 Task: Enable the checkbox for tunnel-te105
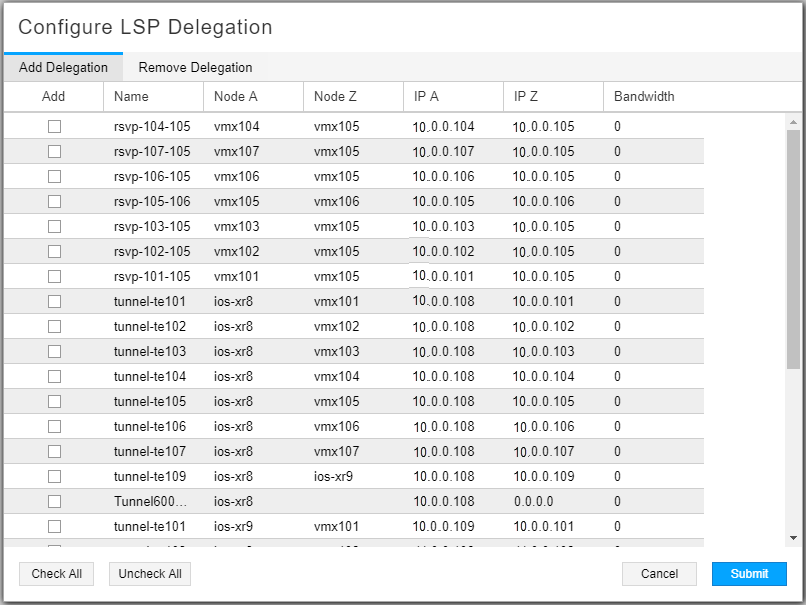pos(54,402)
